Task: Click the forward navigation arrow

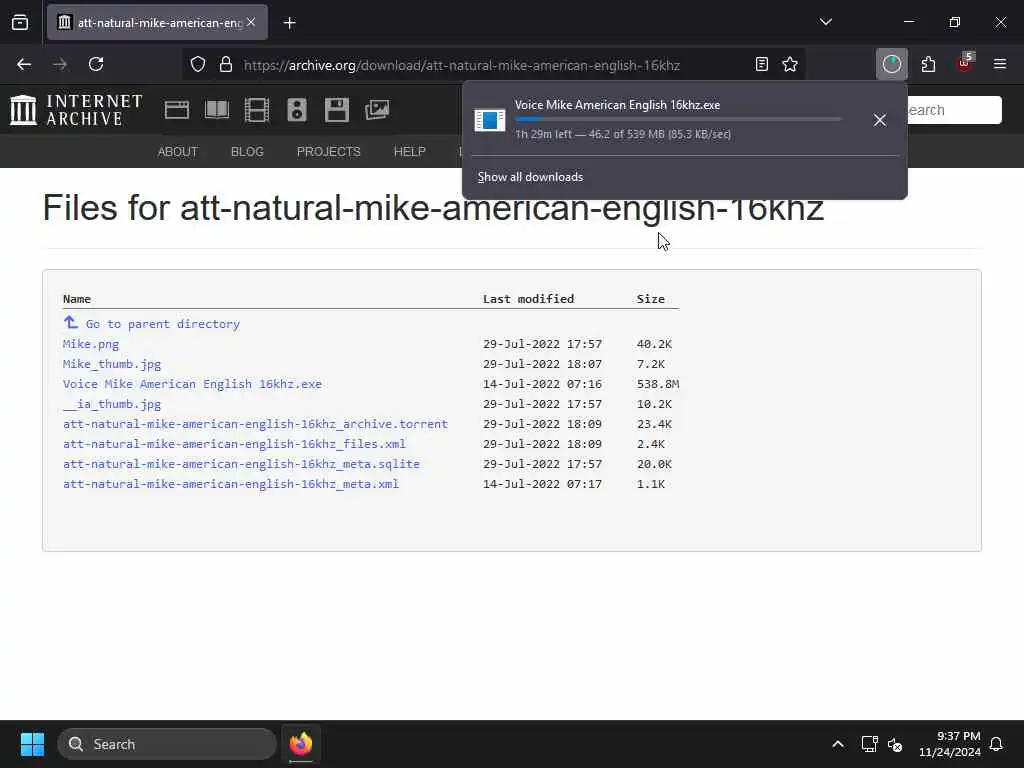Action: click(x=60, y=64)
